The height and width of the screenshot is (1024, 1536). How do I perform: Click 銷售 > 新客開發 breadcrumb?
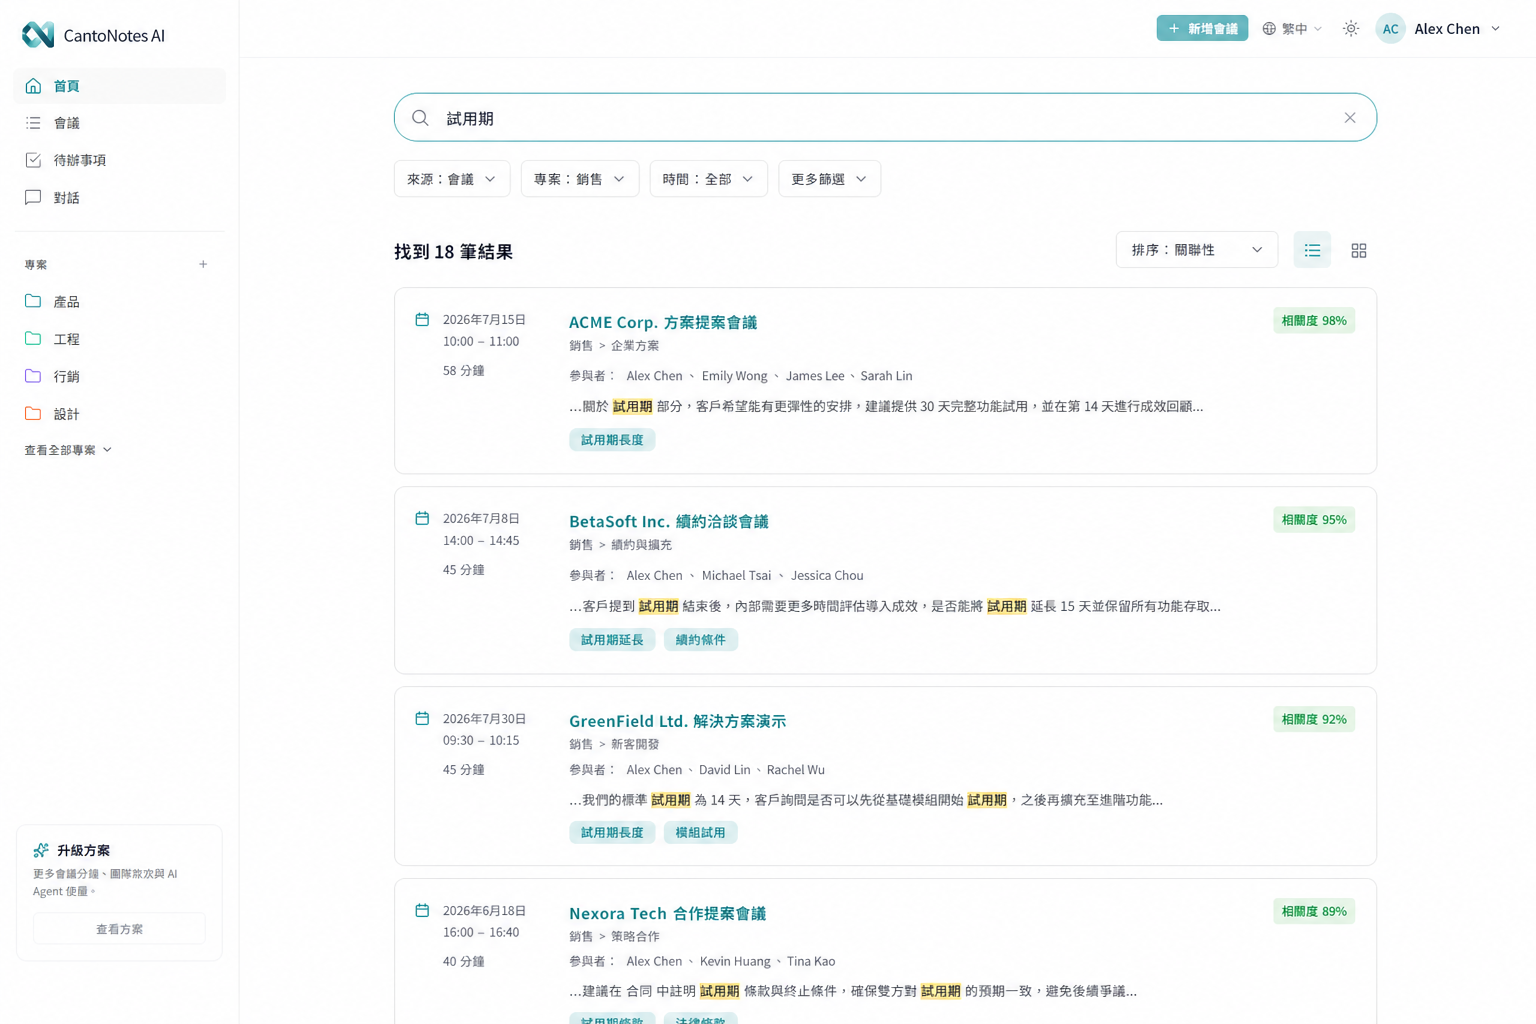[614, 744]
